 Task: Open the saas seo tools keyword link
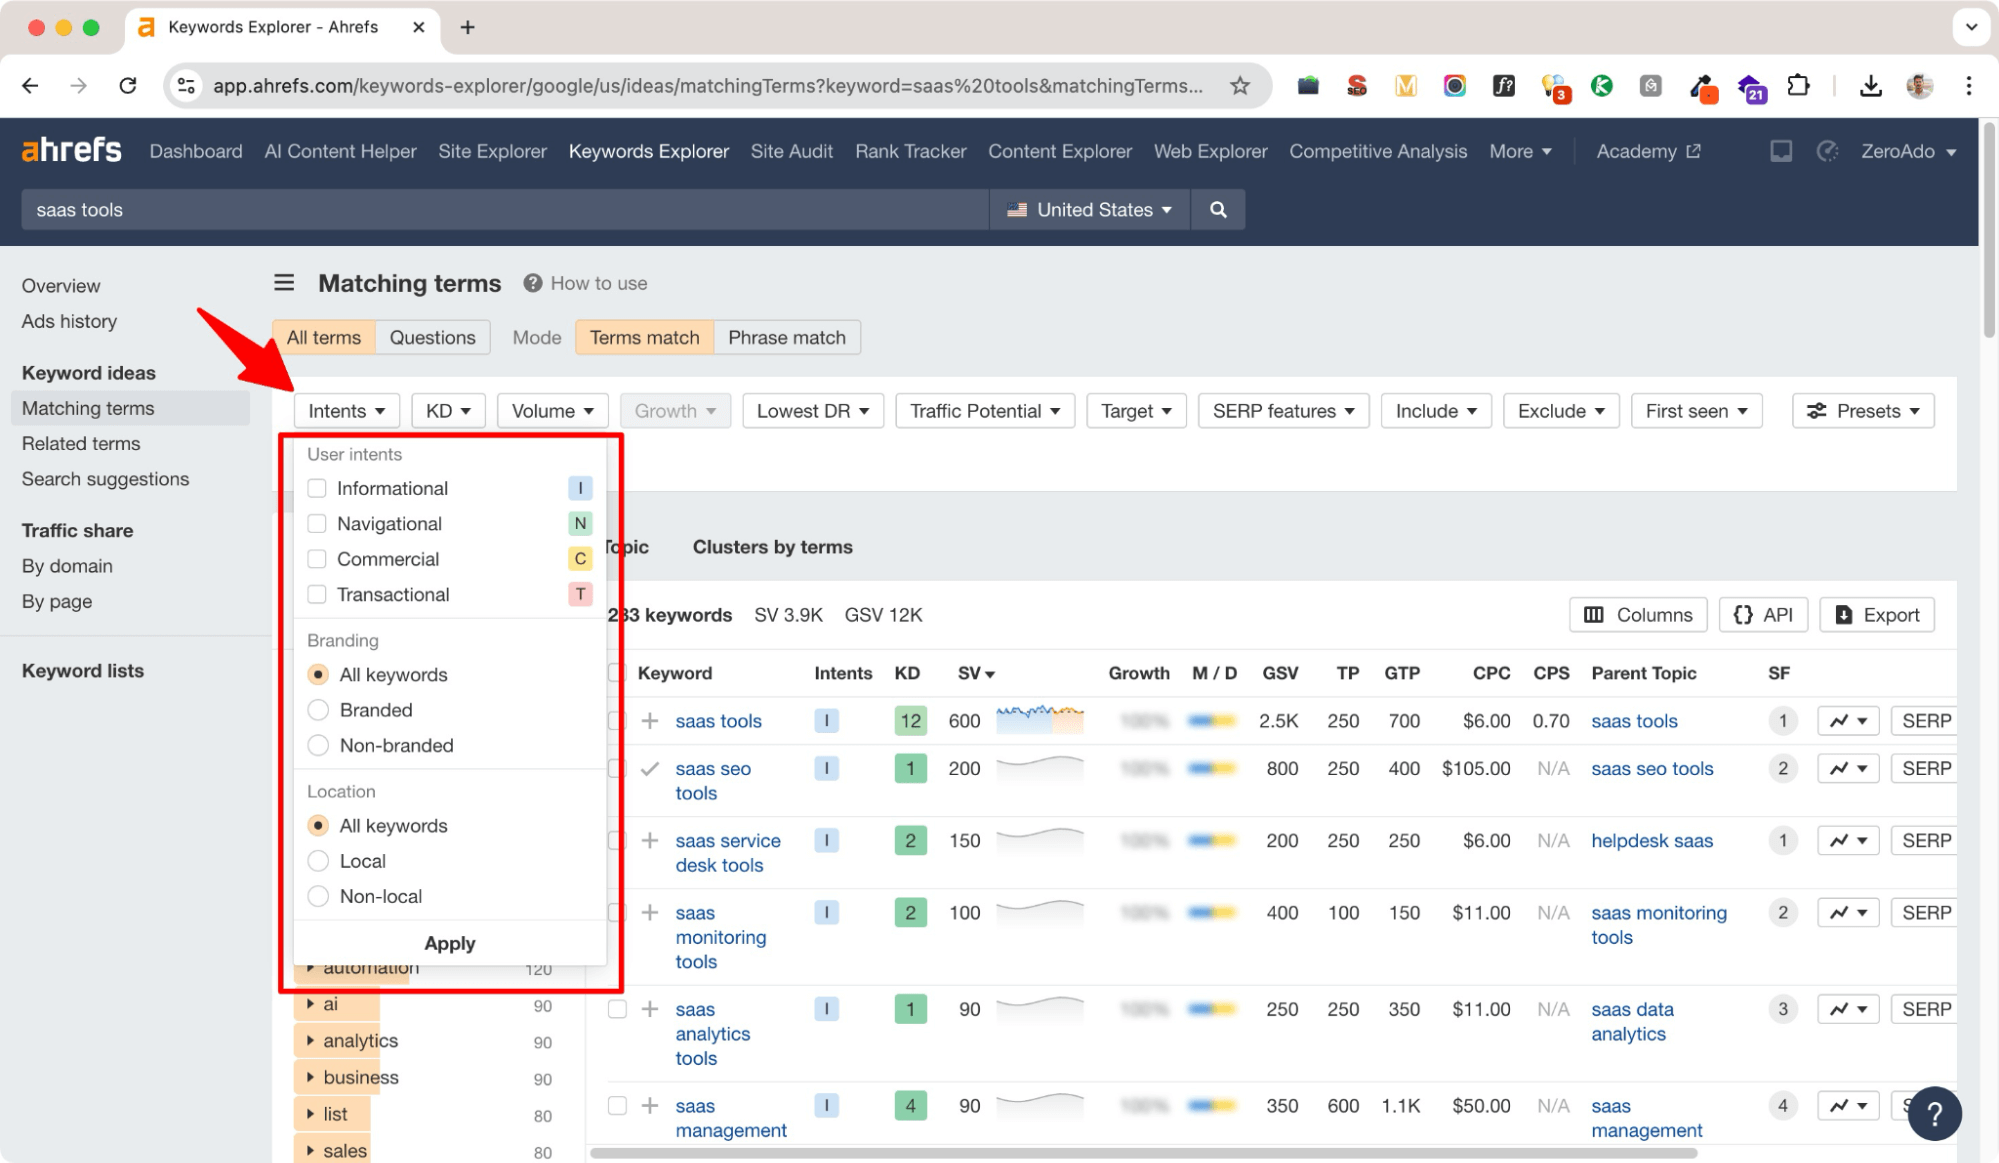(712, 781)
